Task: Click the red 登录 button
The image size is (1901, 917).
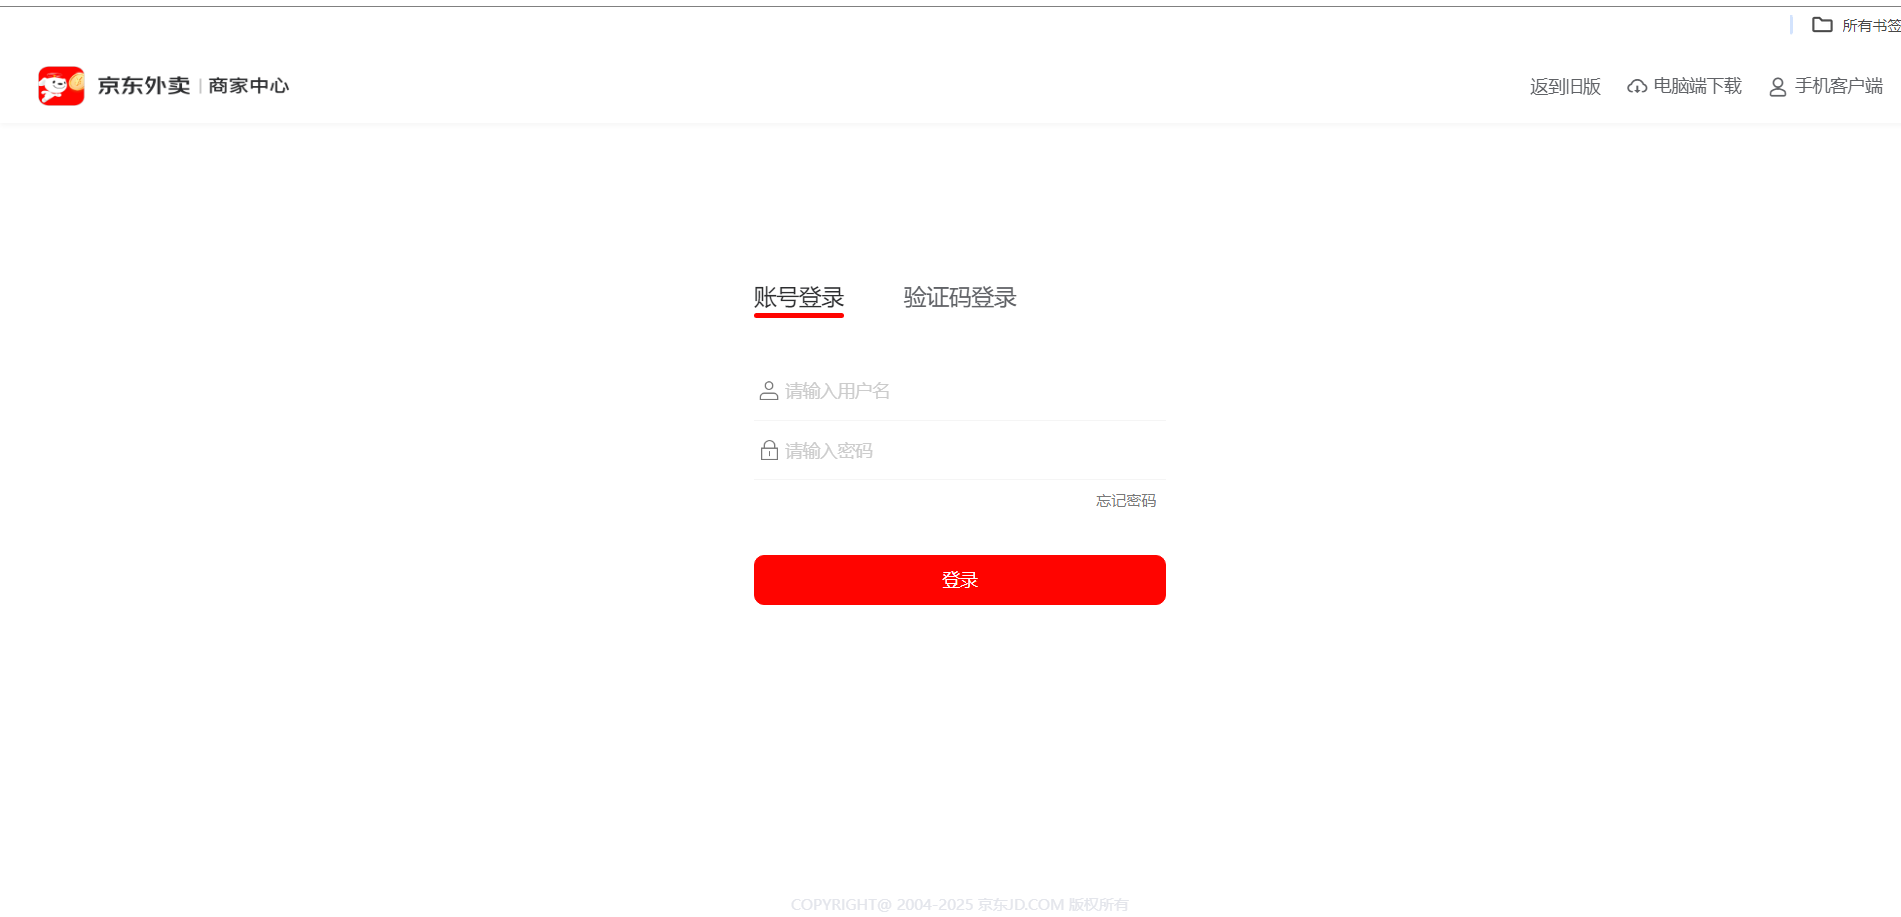Action: 960,580
